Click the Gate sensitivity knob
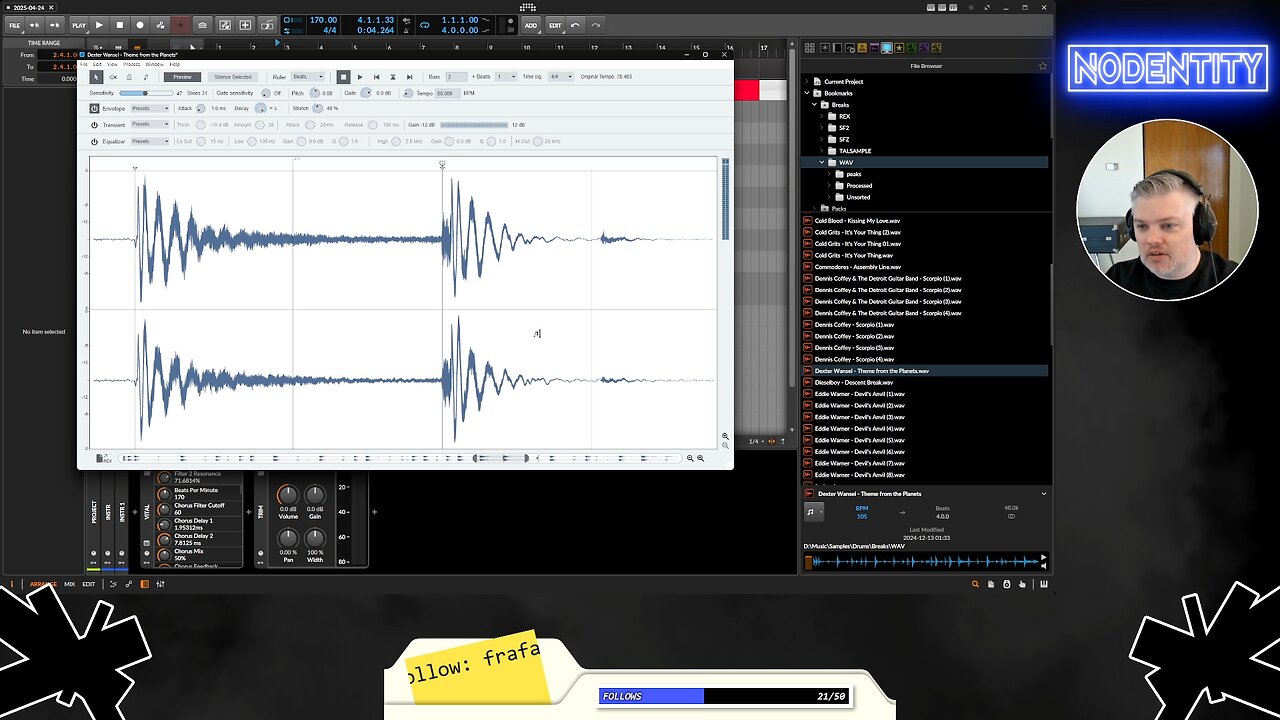Viewport: 1280px width, 720px height. click(x=266, y=93)
